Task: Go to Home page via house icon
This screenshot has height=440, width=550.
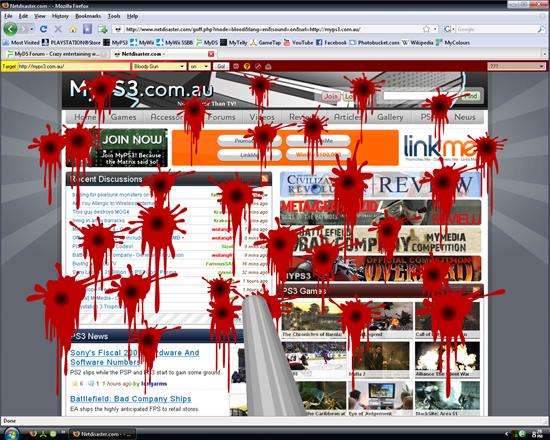Action: (x=73, y=29)
